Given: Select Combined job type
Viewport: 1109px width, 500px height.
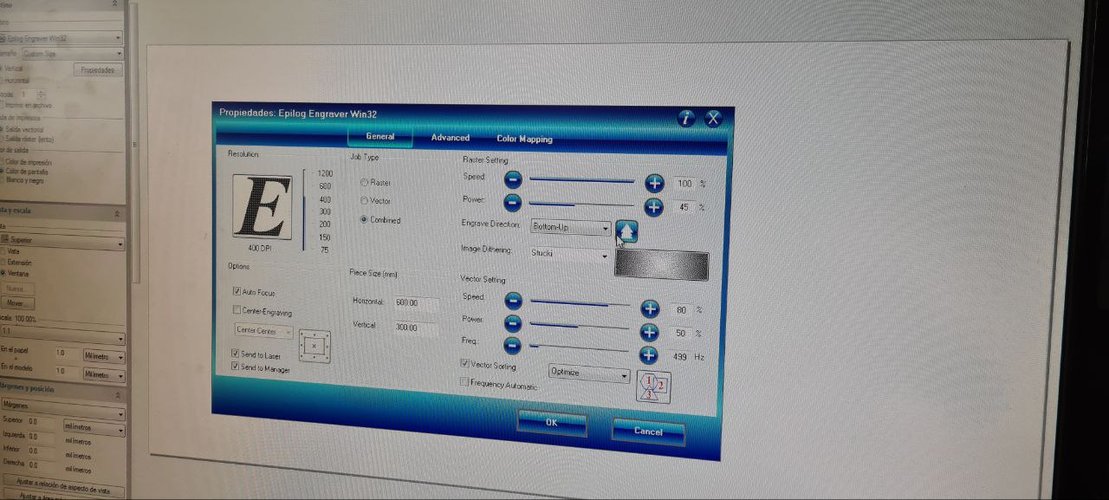Looking at the screenshot, I should click(x=364, y=220).
